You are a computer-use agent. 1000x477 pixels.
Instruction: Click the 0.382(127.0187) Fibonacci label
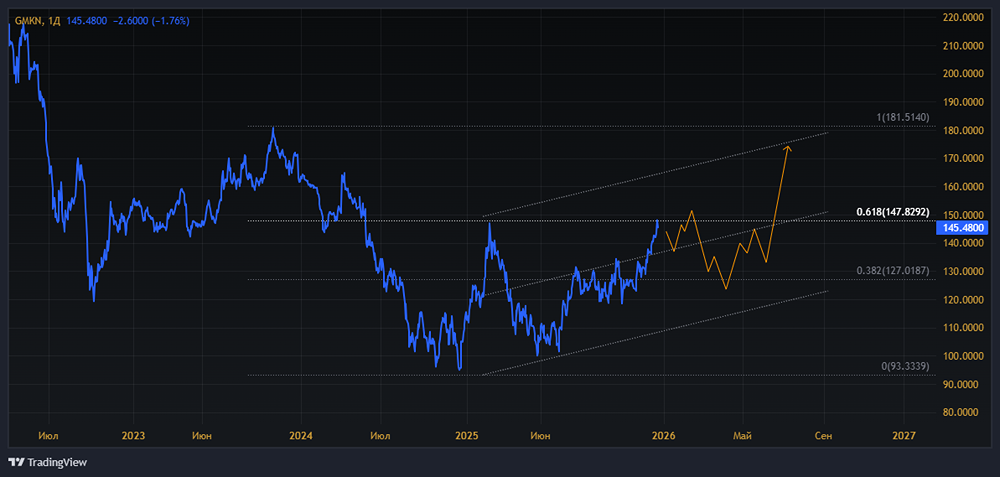[x=893, y=271]
